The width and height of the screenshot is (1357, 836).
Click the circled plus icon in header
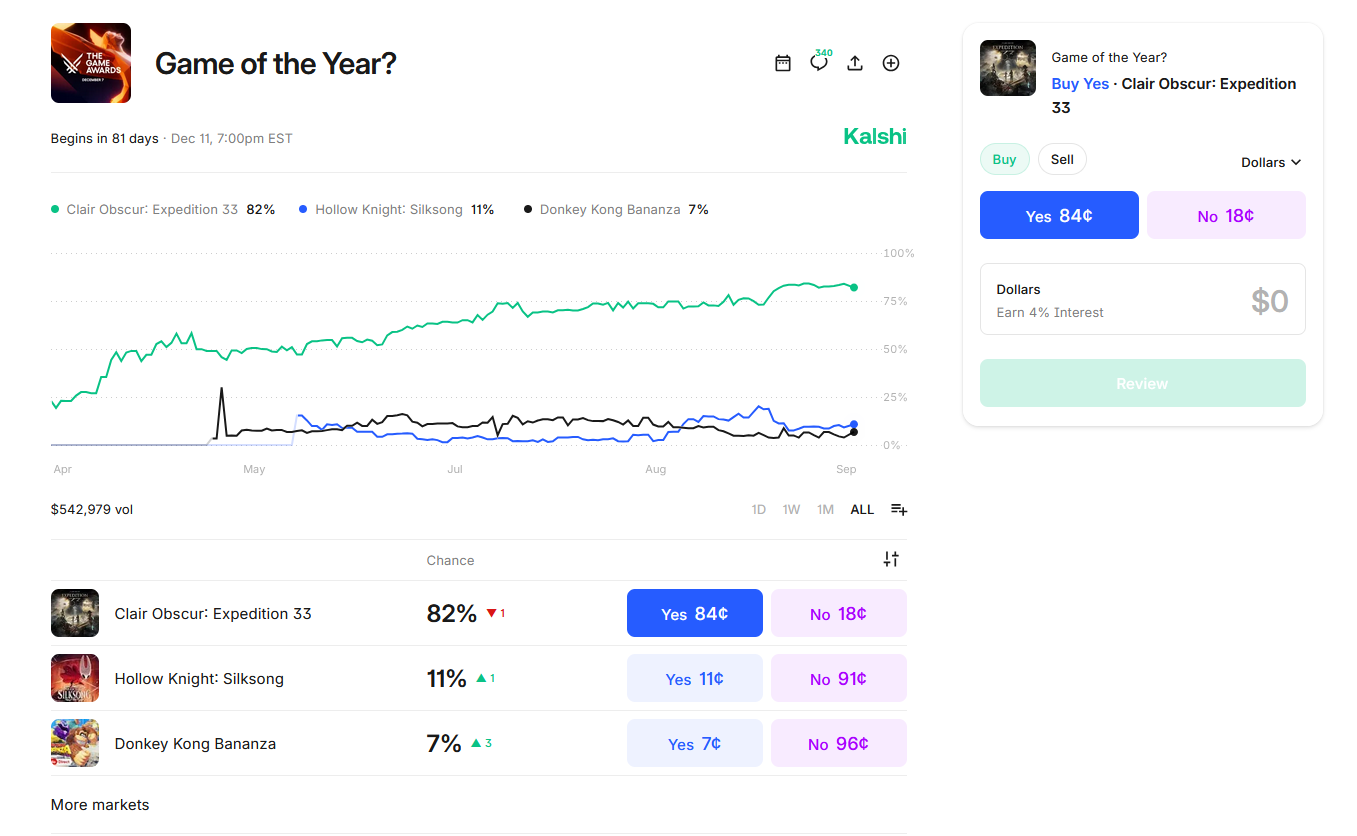pos(891,63)
